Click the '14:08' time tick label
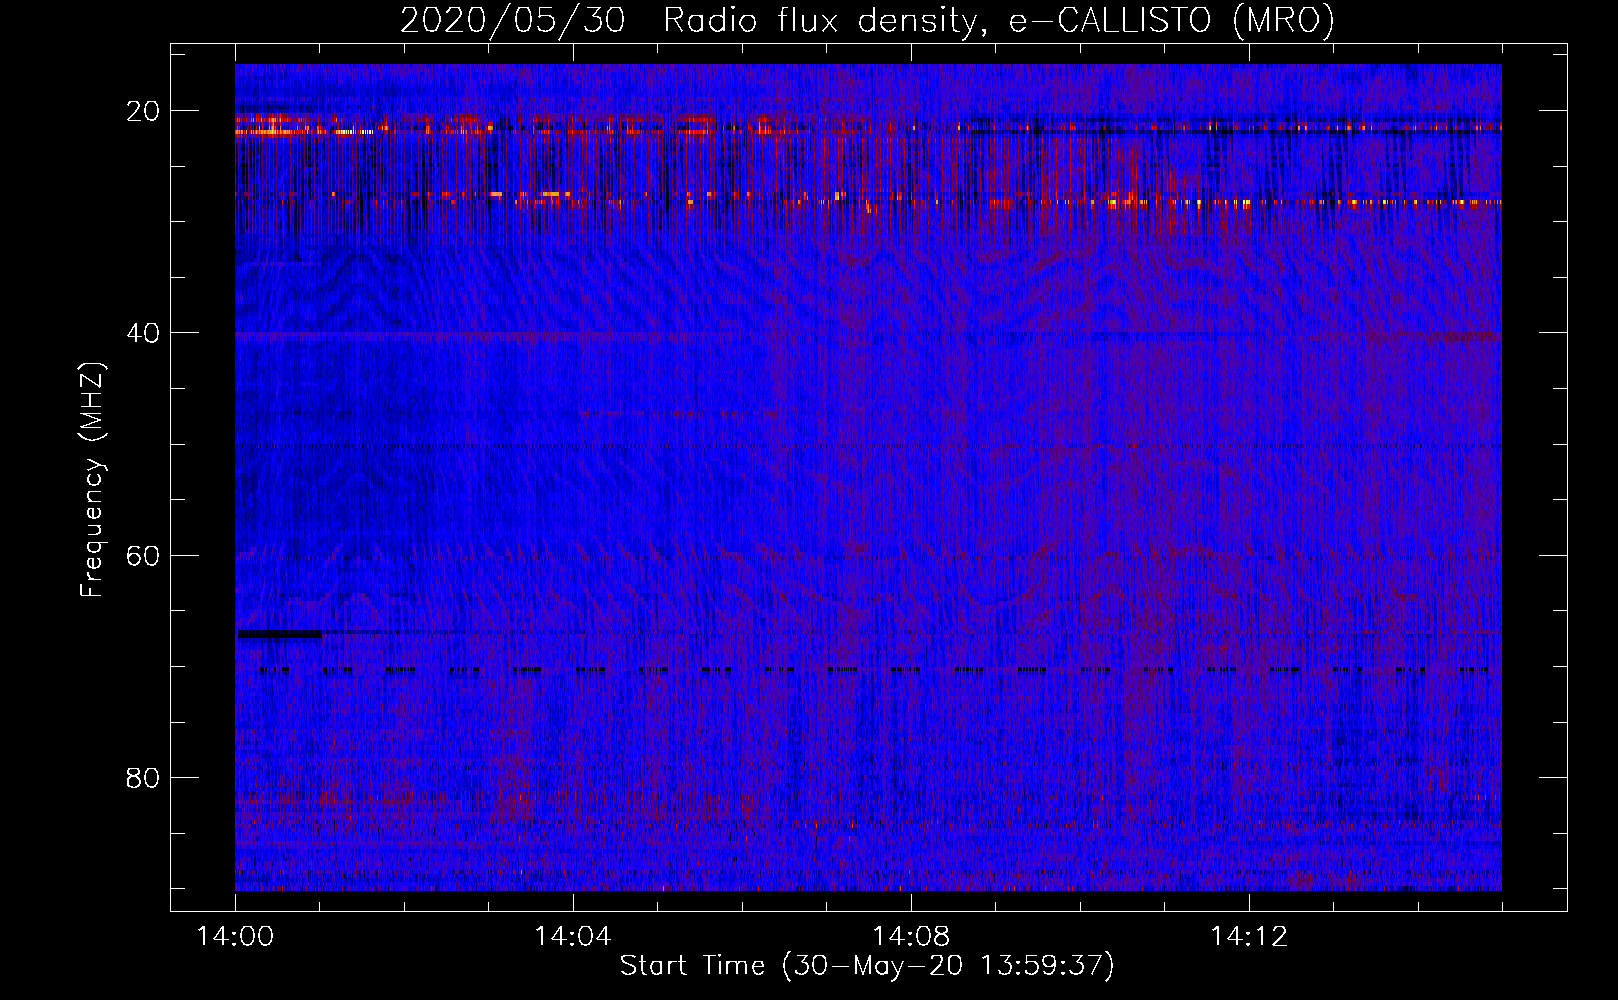This screenshot has height=1000, width=1618. pos(911,936)
